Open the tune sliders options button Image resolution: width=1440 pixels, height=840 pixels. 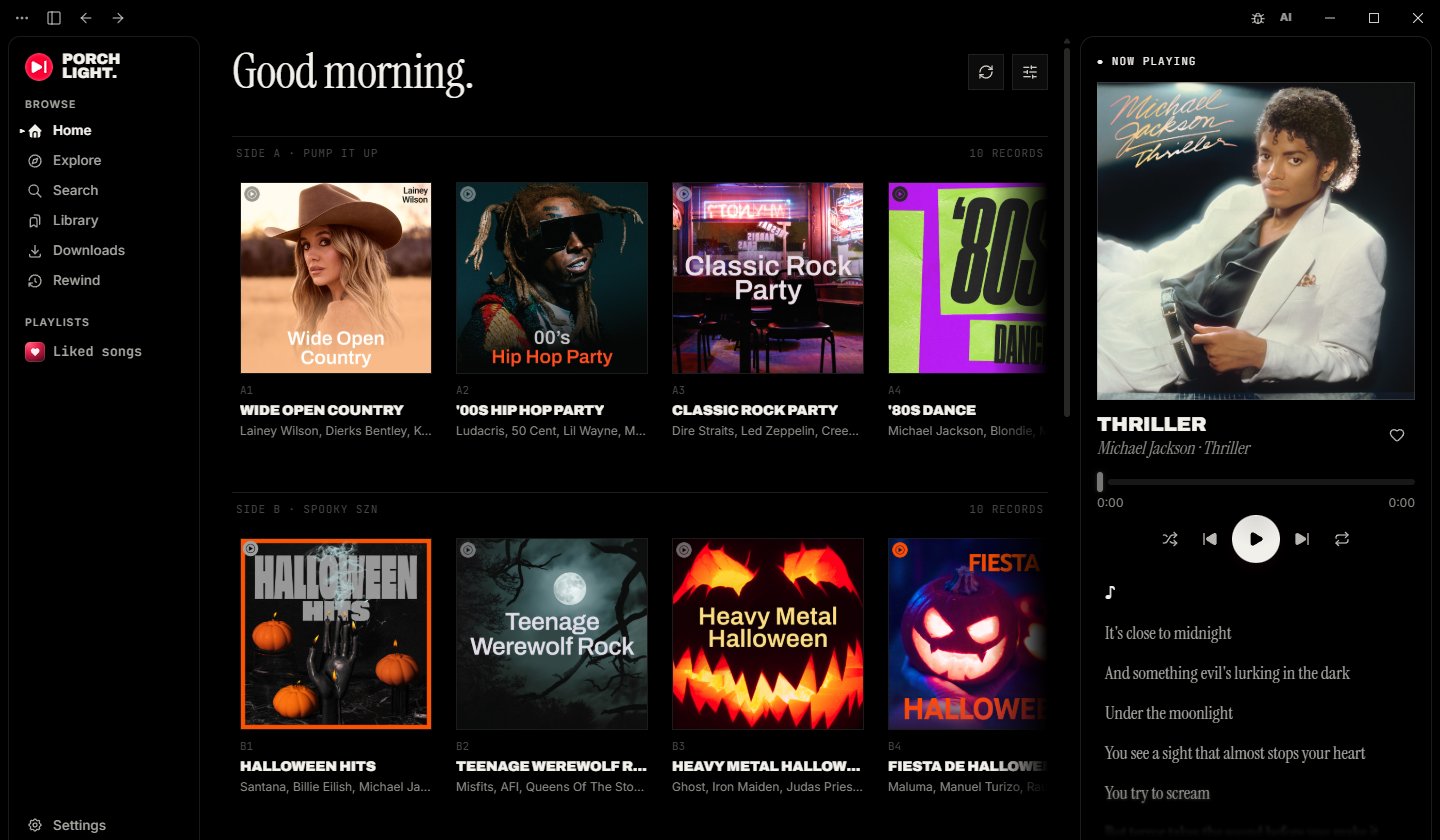click(1030, 72)
